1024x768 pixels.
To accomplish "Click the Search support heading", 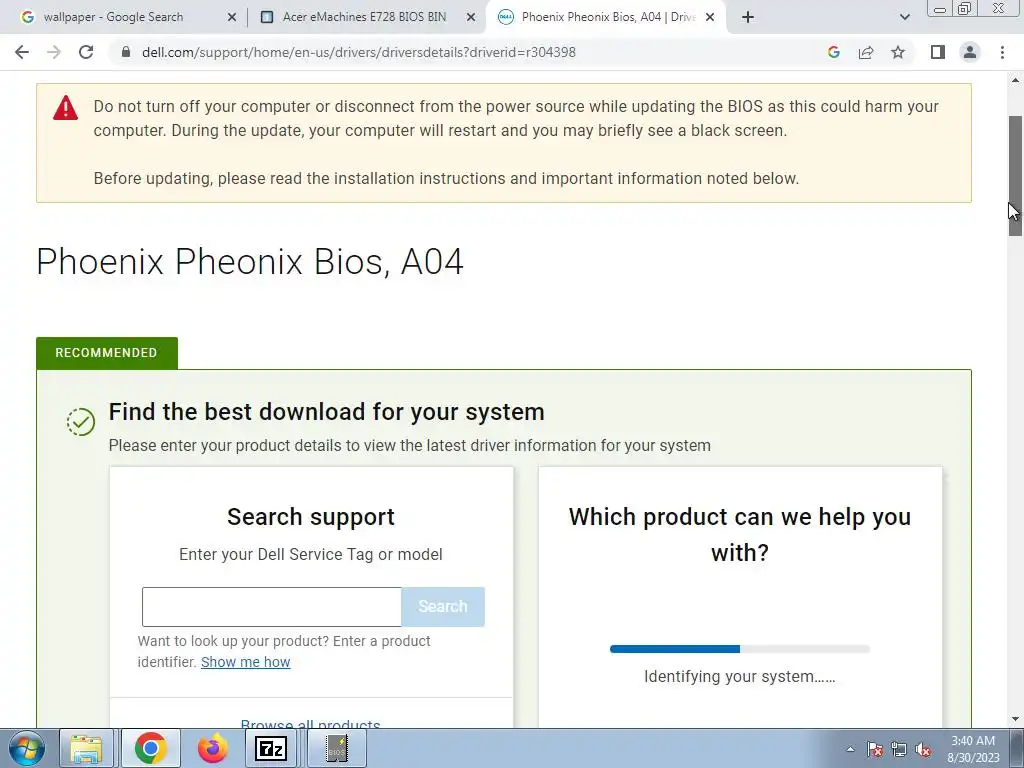I will tap(311, 517).
